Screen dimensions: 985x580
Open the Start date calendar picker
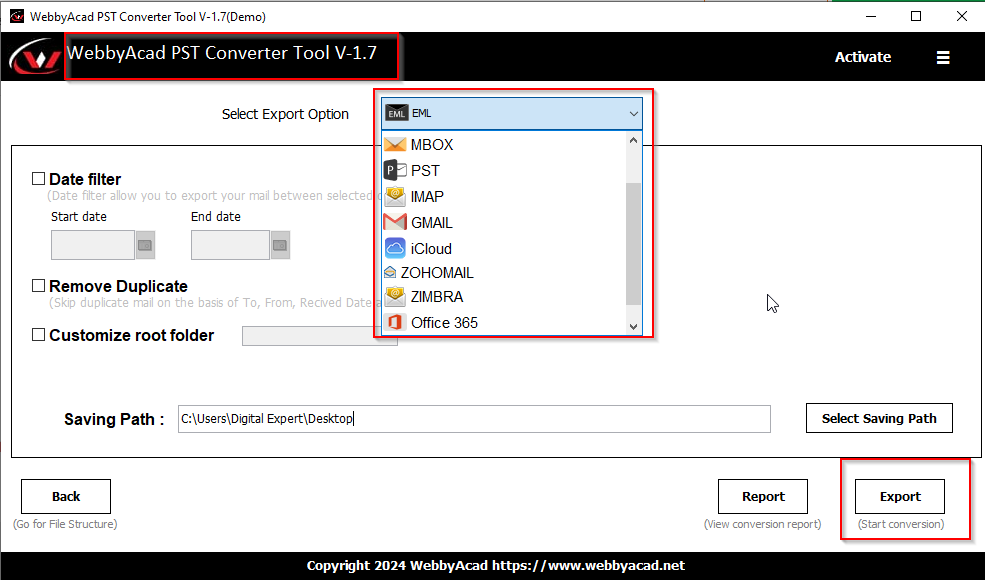point(145,245)
